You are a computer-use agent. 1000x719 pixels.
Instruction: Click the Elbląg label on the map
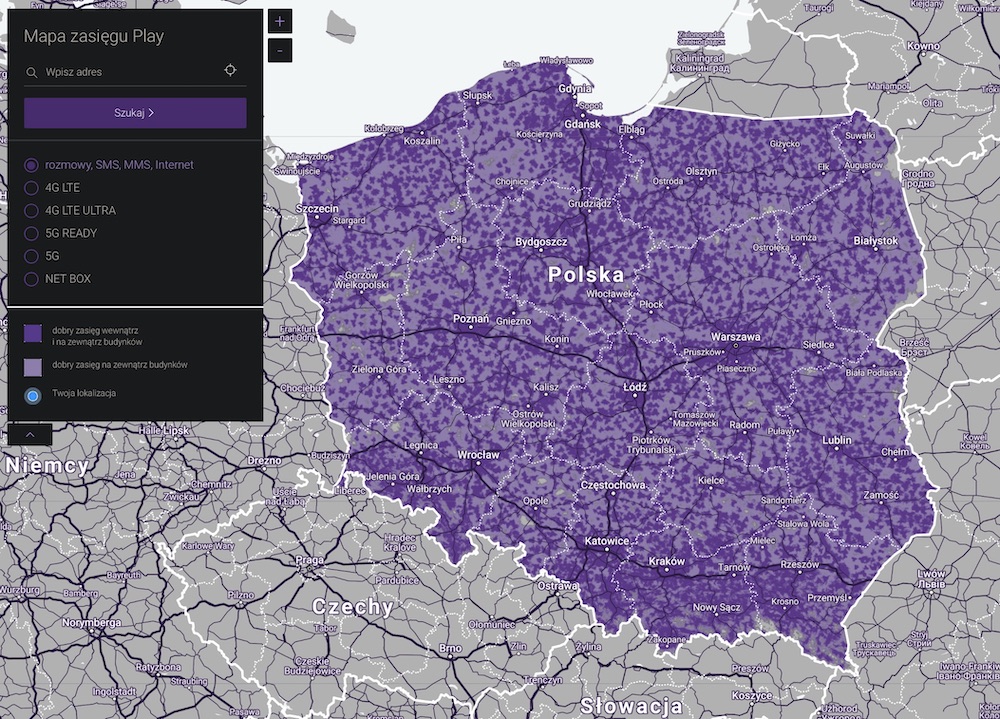pos(631,130)
